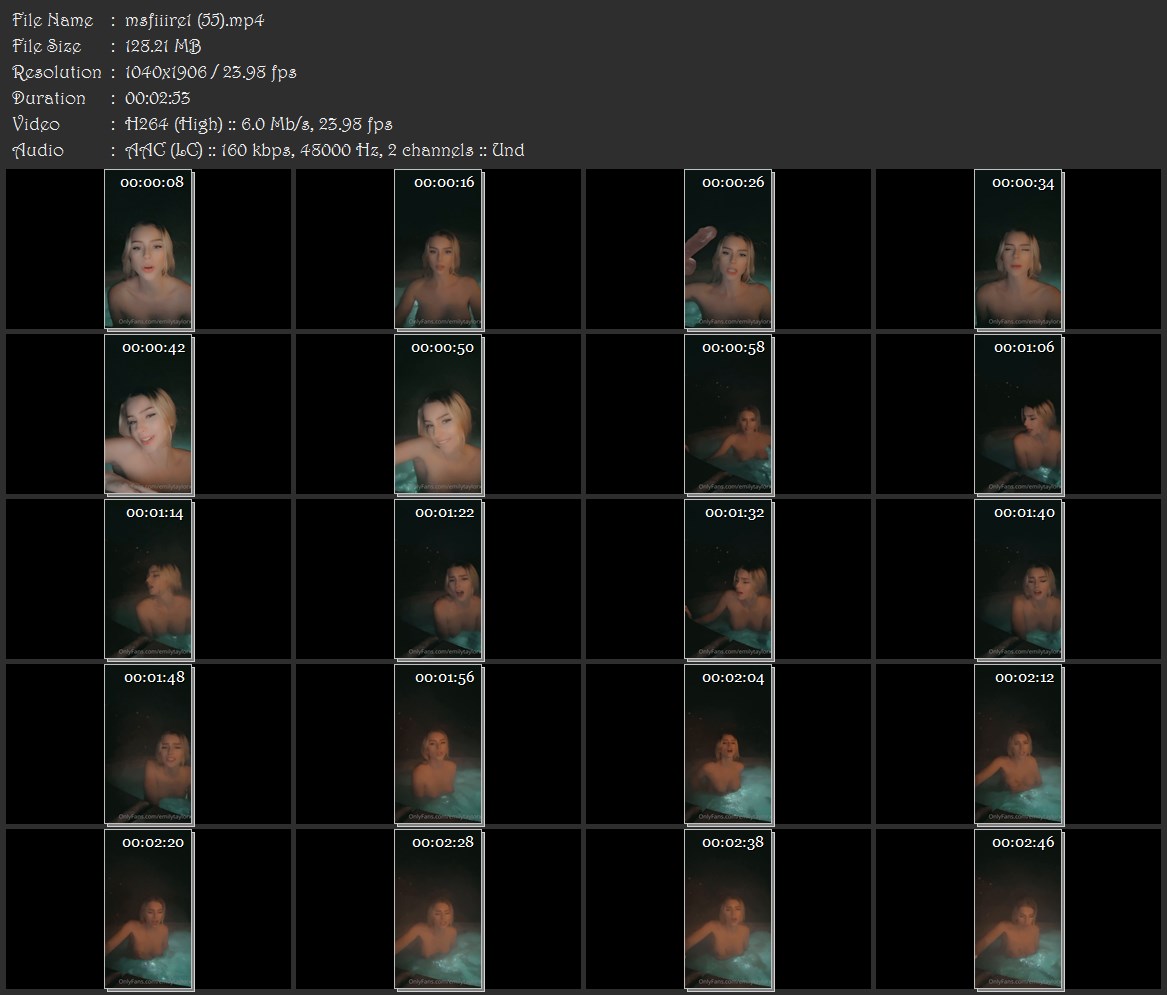Click the "File Size" label

coord(47,46)
